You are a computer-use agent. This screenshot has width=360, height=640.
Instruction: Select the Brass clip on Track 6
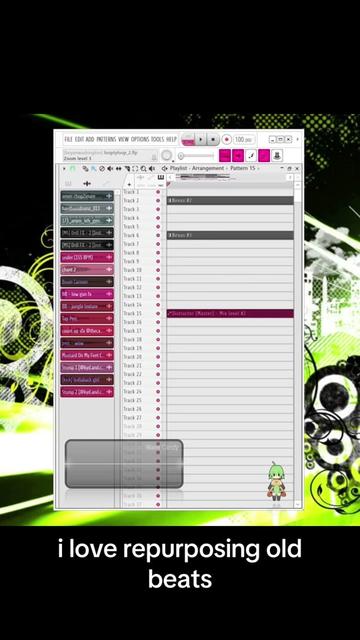tap(230, 236)
